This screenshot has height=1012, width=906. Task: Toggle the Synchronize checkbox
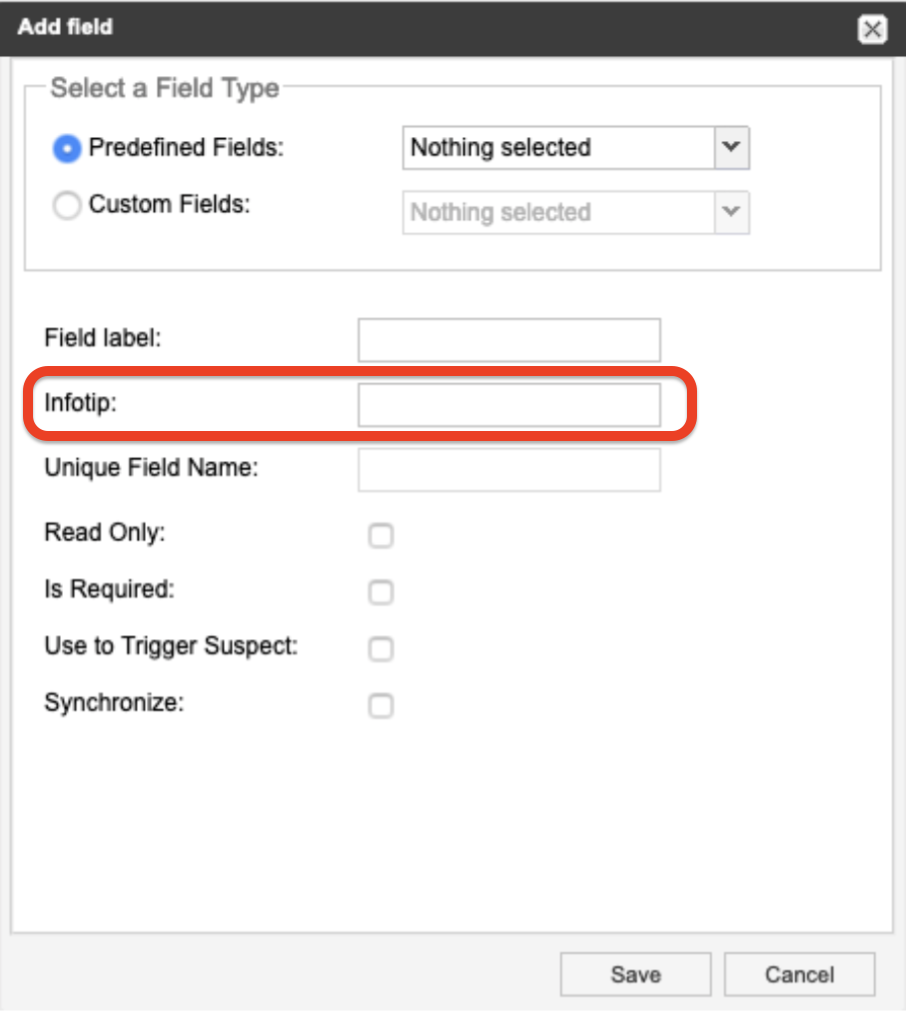[381, 705]
